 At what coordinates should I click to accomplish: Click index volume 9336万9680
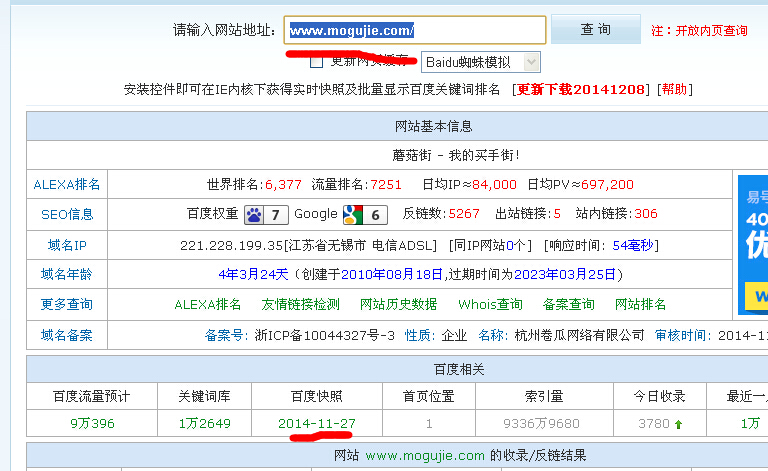[x=541, y=424]
